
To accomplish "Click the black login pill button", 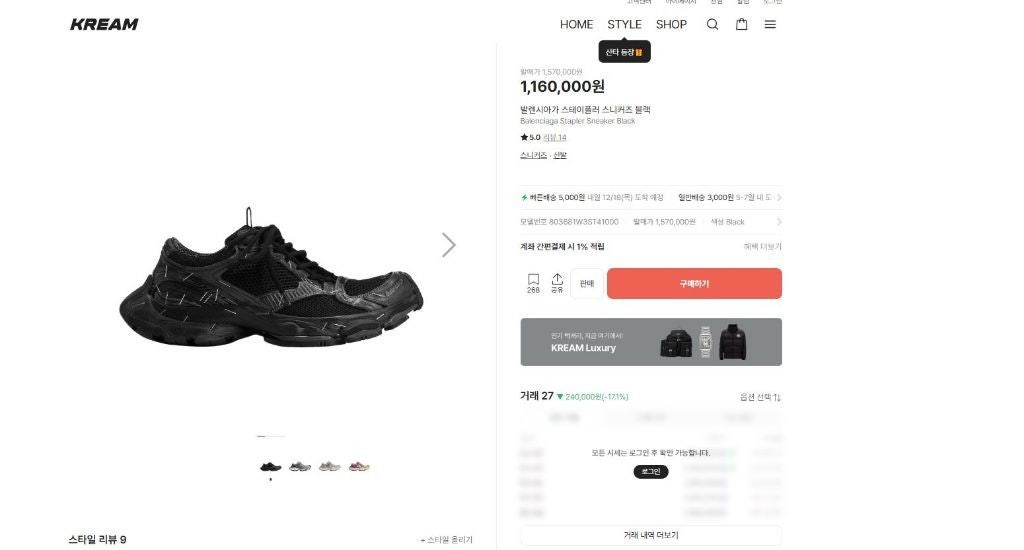I will coord(650,472).
